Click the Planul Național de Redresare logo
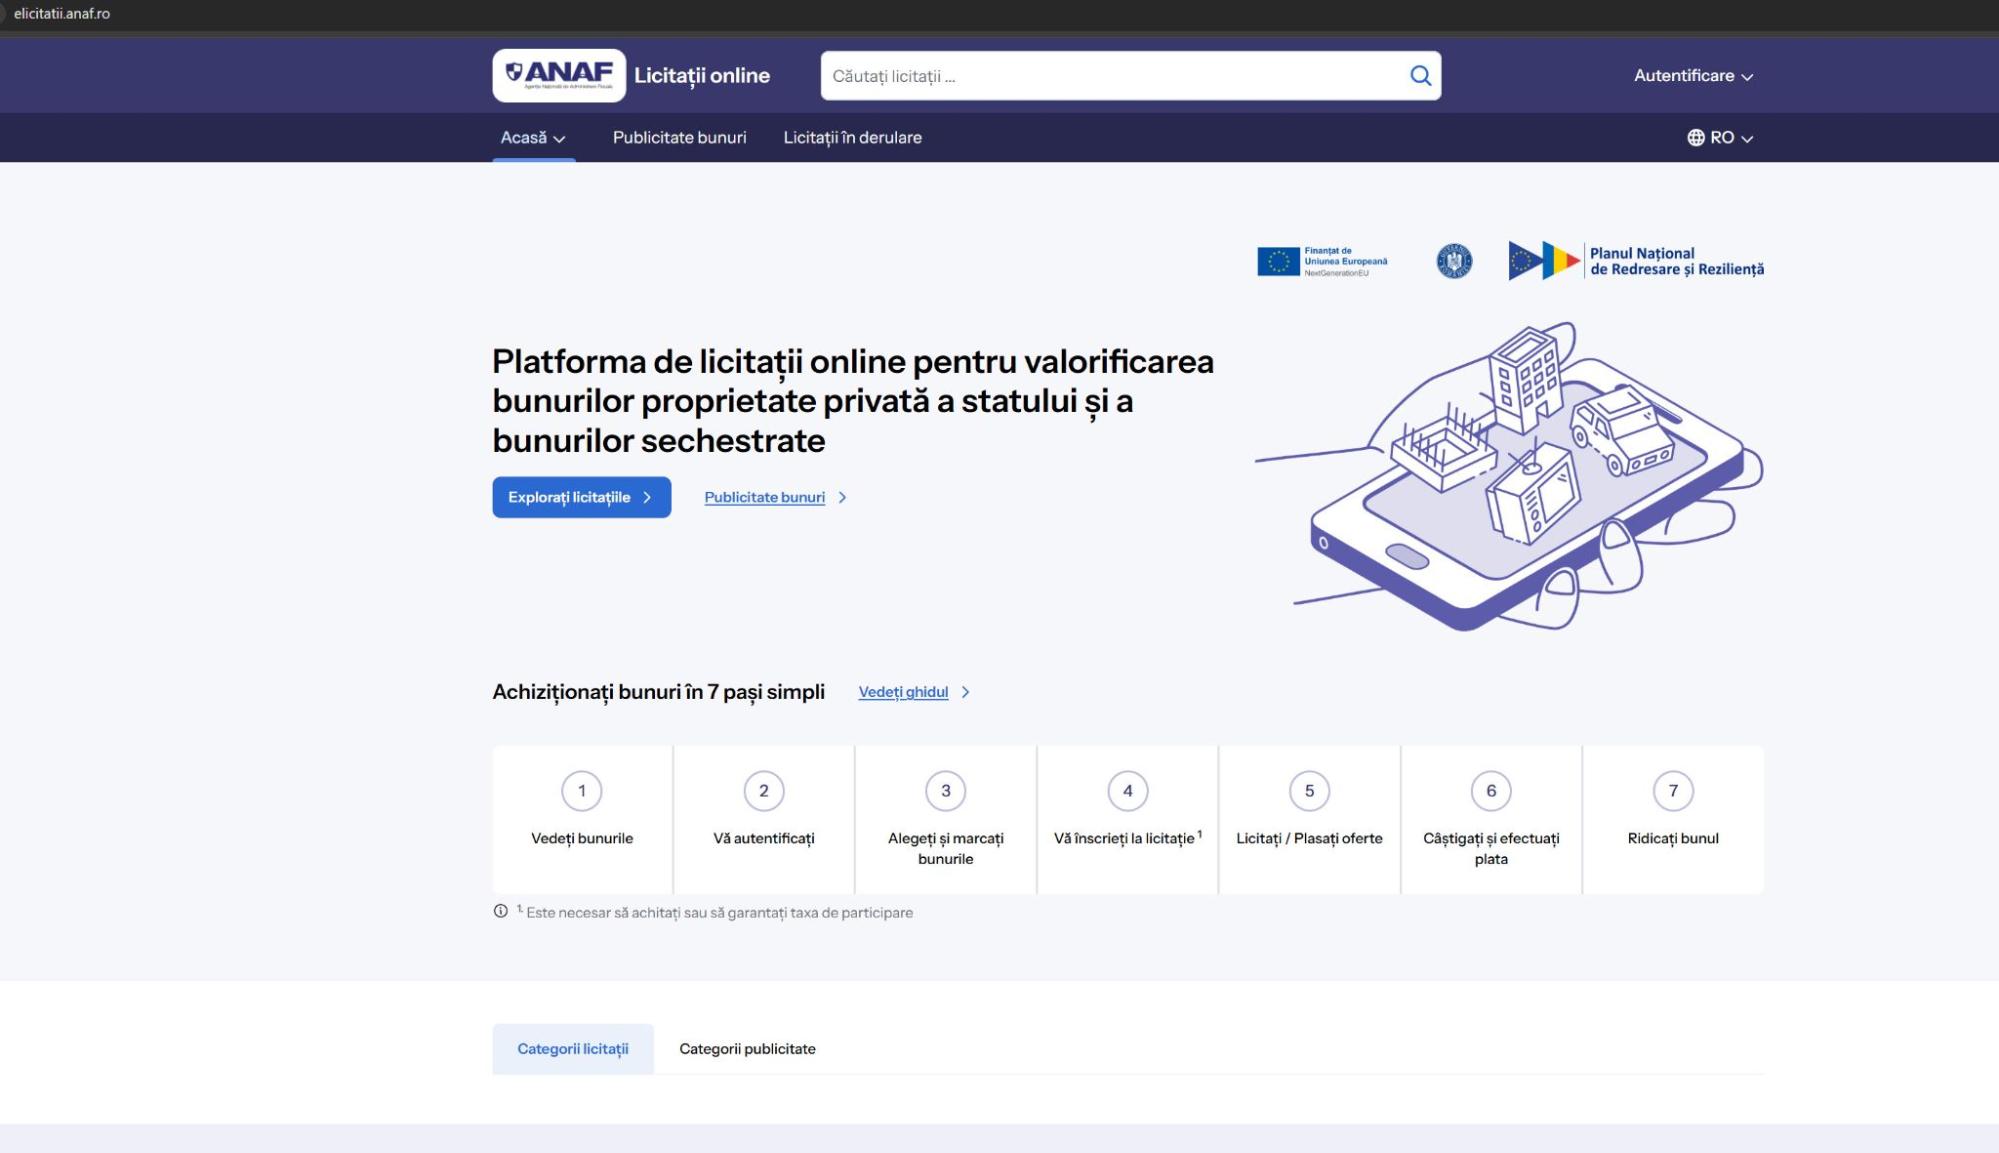 (1635, 261)
